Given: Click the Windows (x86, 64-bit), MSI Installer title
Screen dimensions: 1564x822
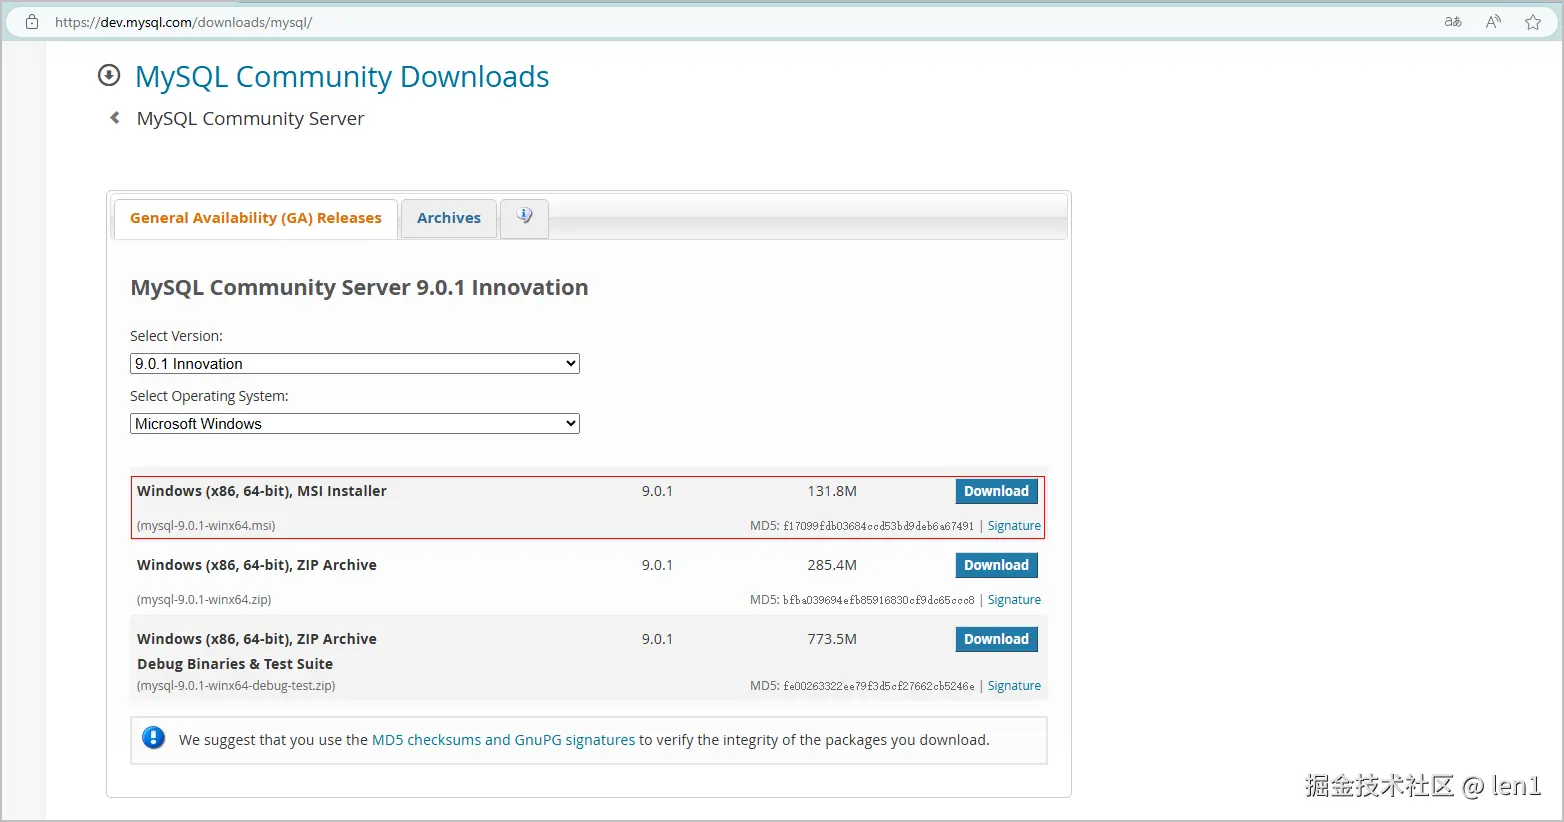Looking at the screenshot, I should (x=262, y=491).
